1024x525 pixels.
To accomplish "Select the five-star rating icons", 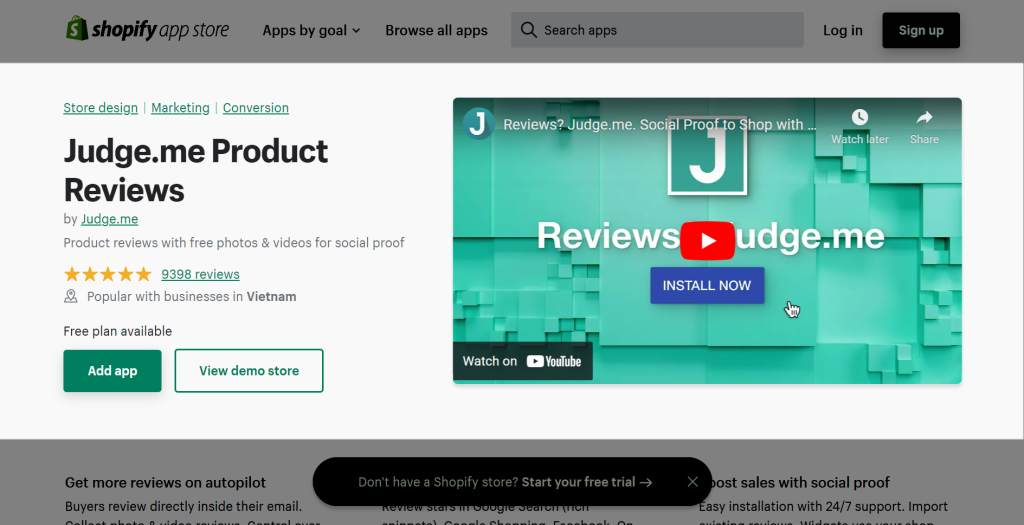I will (x=108, y=274).
